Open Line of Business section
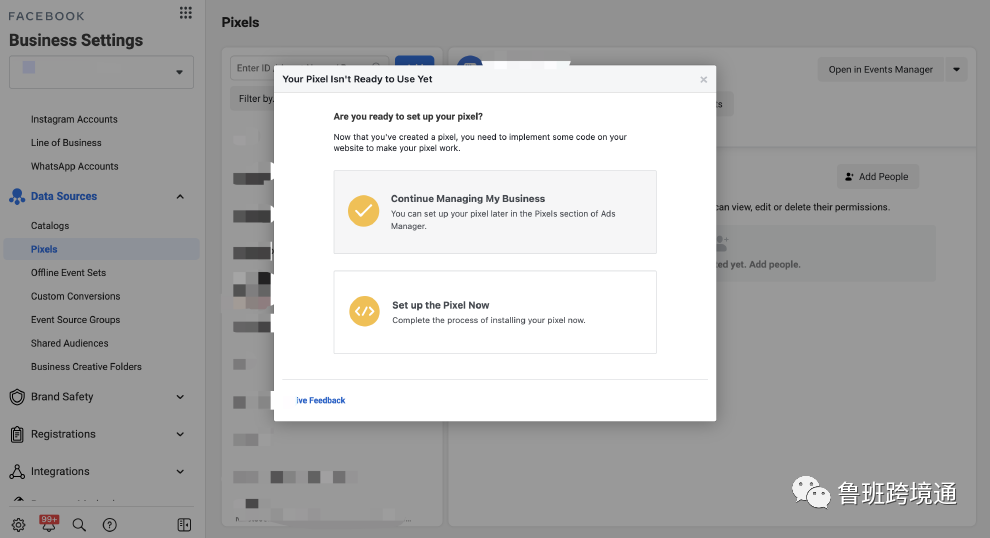 66,143
